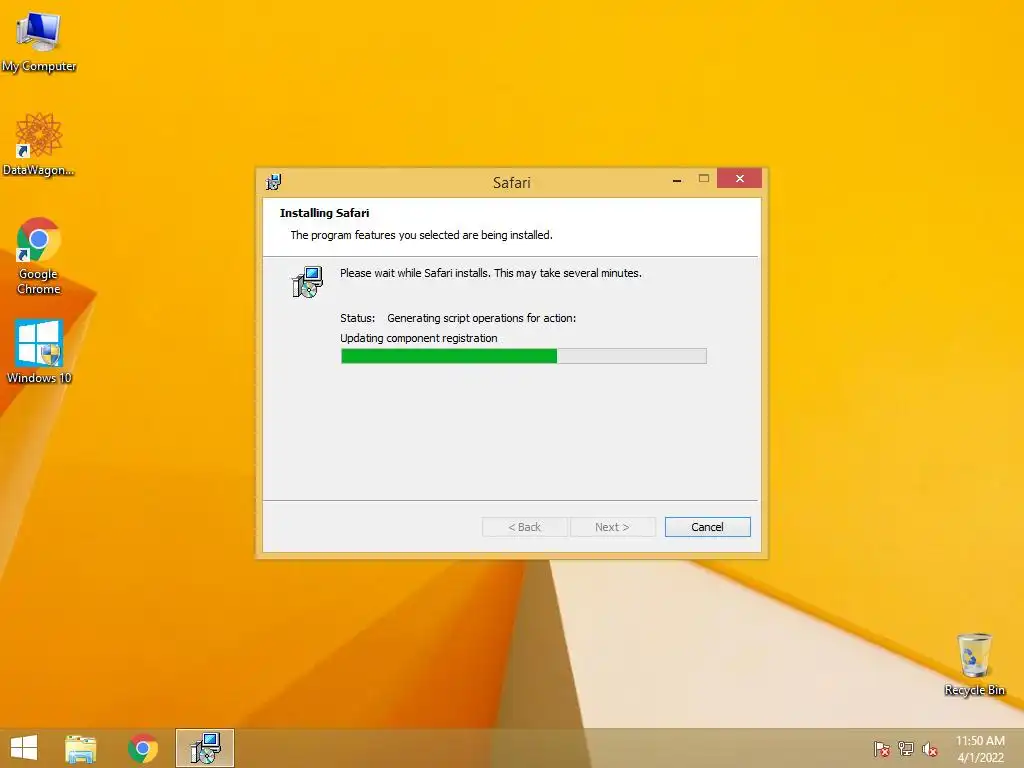Click "Generating script operations for action:" text
The height and width of the screenshot is (768, 1024).
481,318
